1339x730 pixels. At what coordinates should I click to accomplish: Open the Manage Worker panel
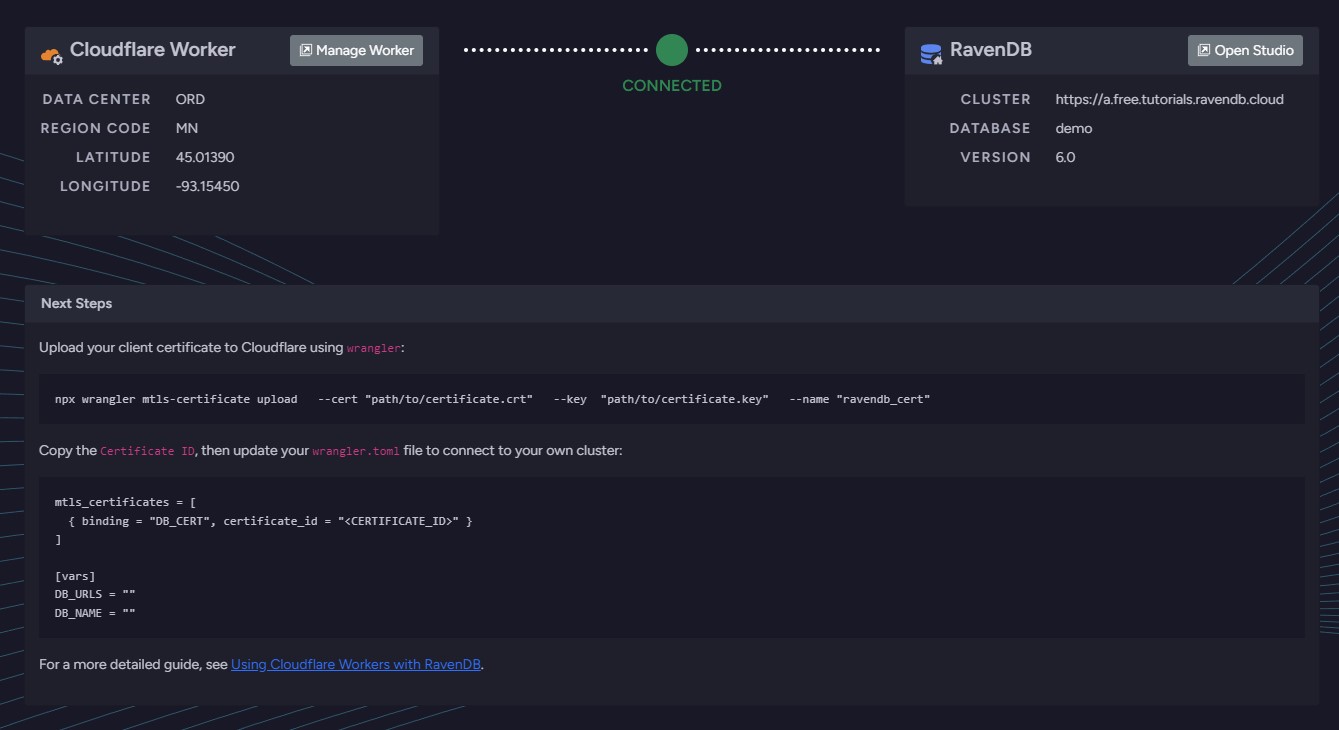point(356,49)
